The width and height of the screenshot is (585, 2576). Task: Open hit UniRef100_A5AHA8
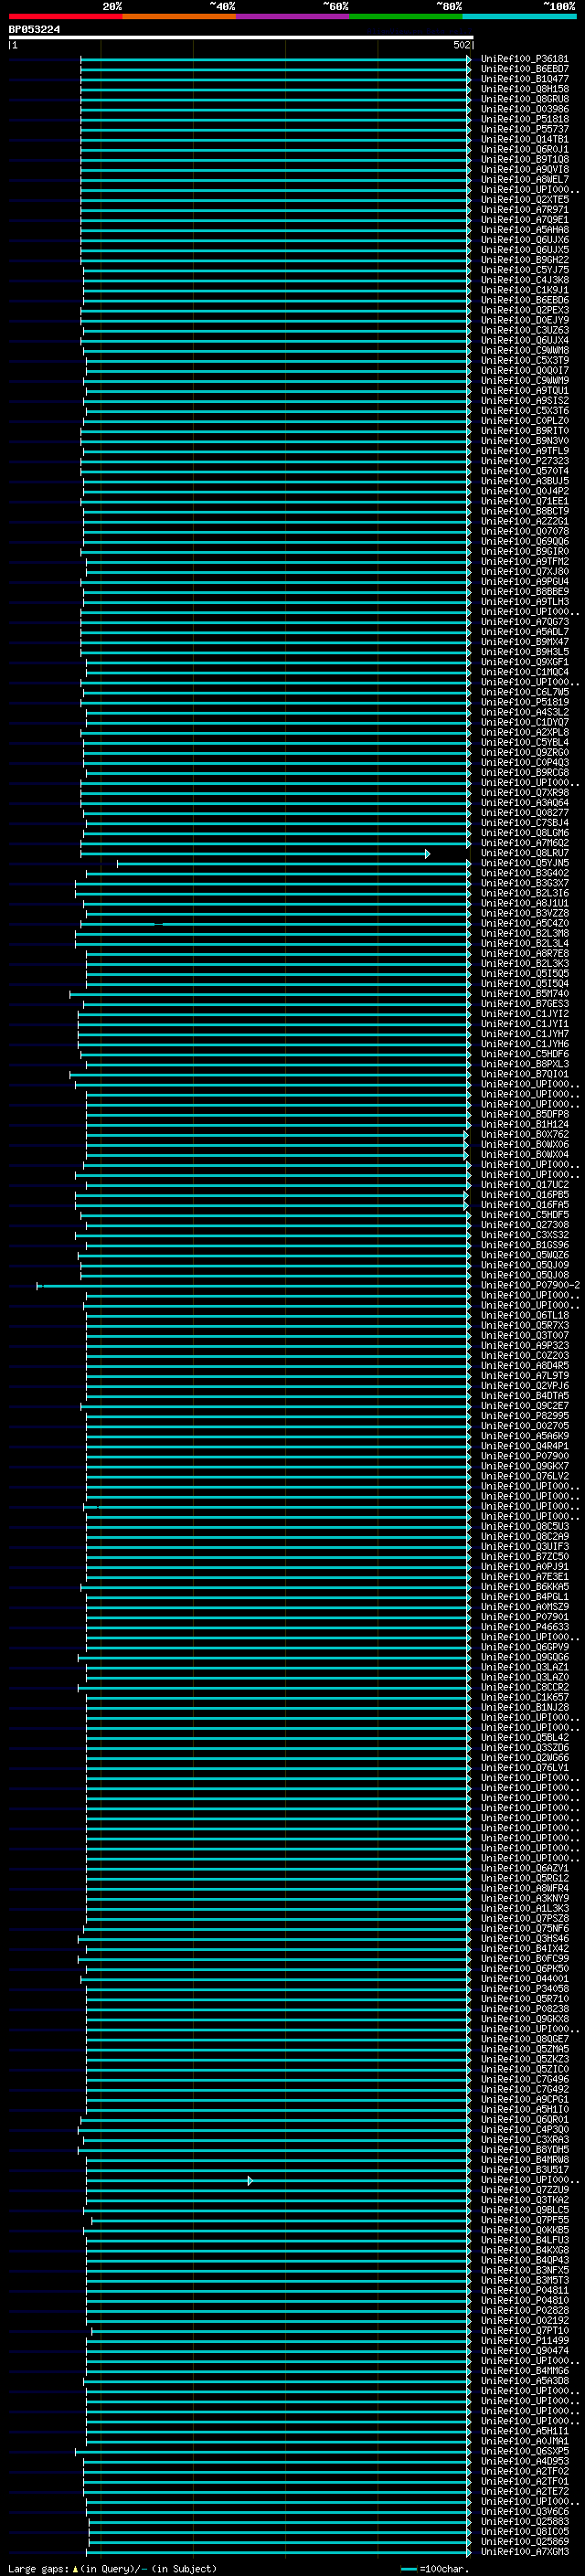(x=524, y=230)
